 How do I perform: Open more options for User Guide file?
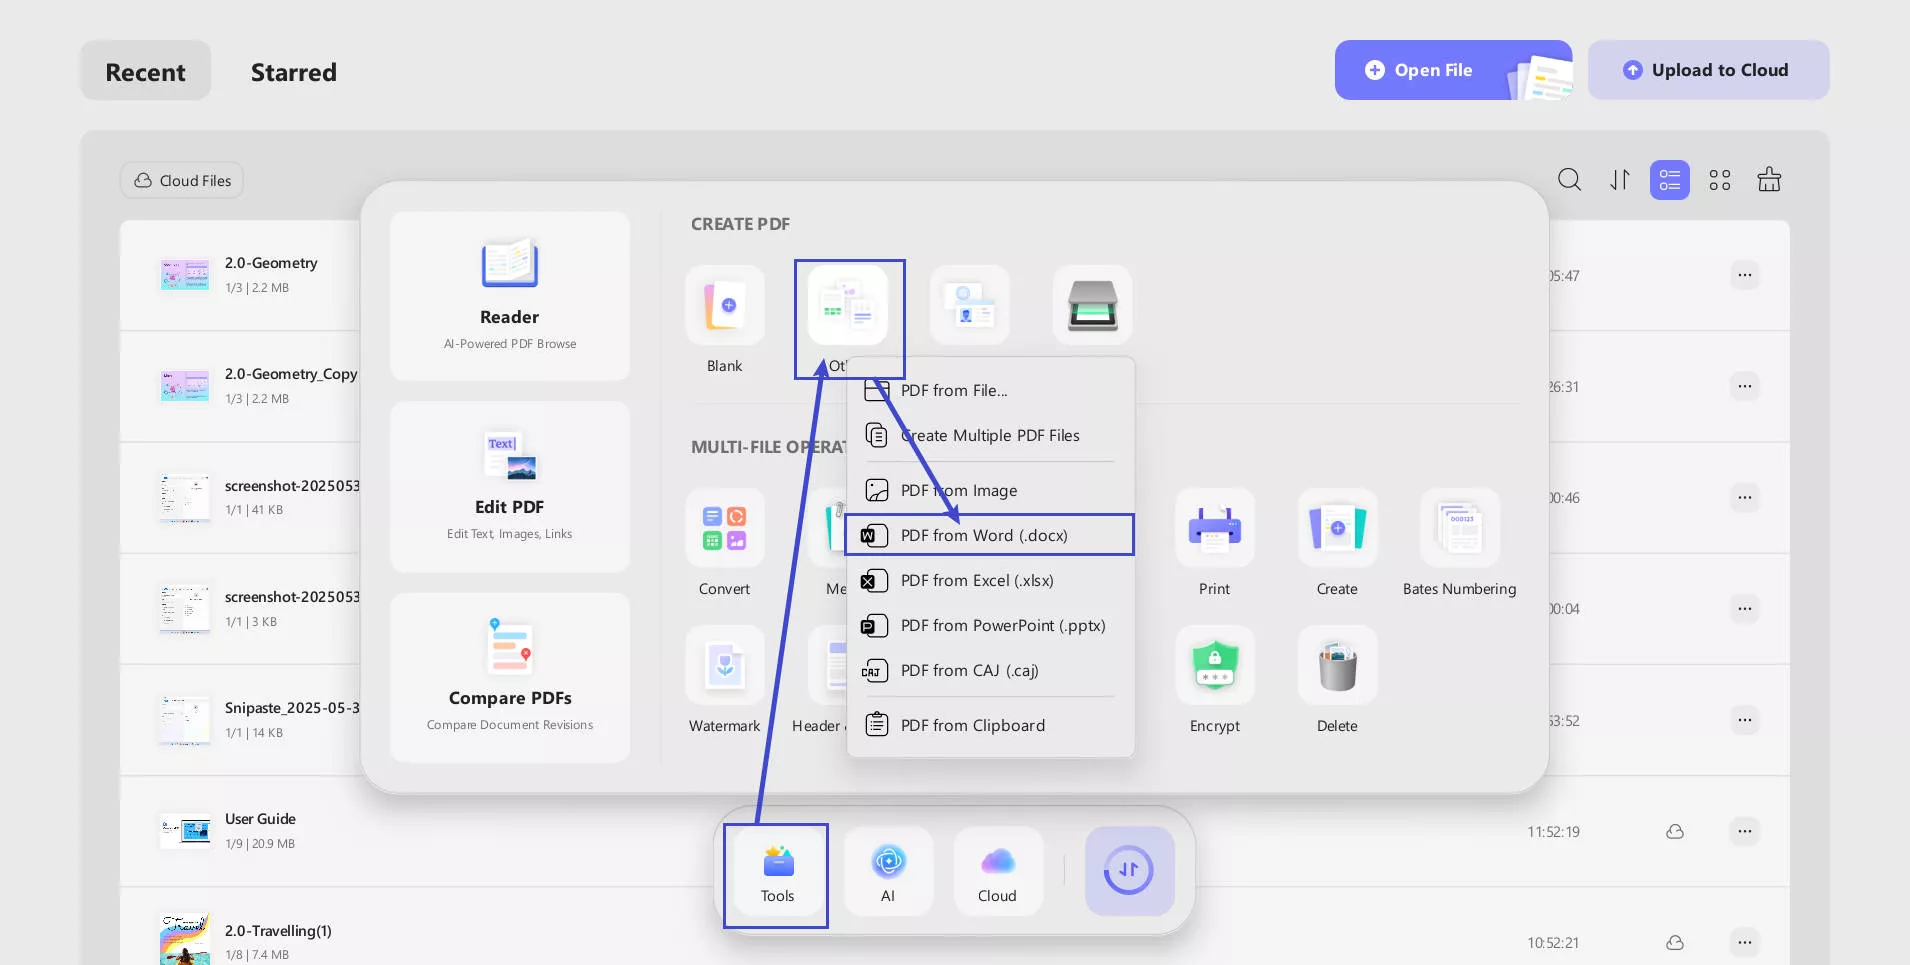(1744, 831)
